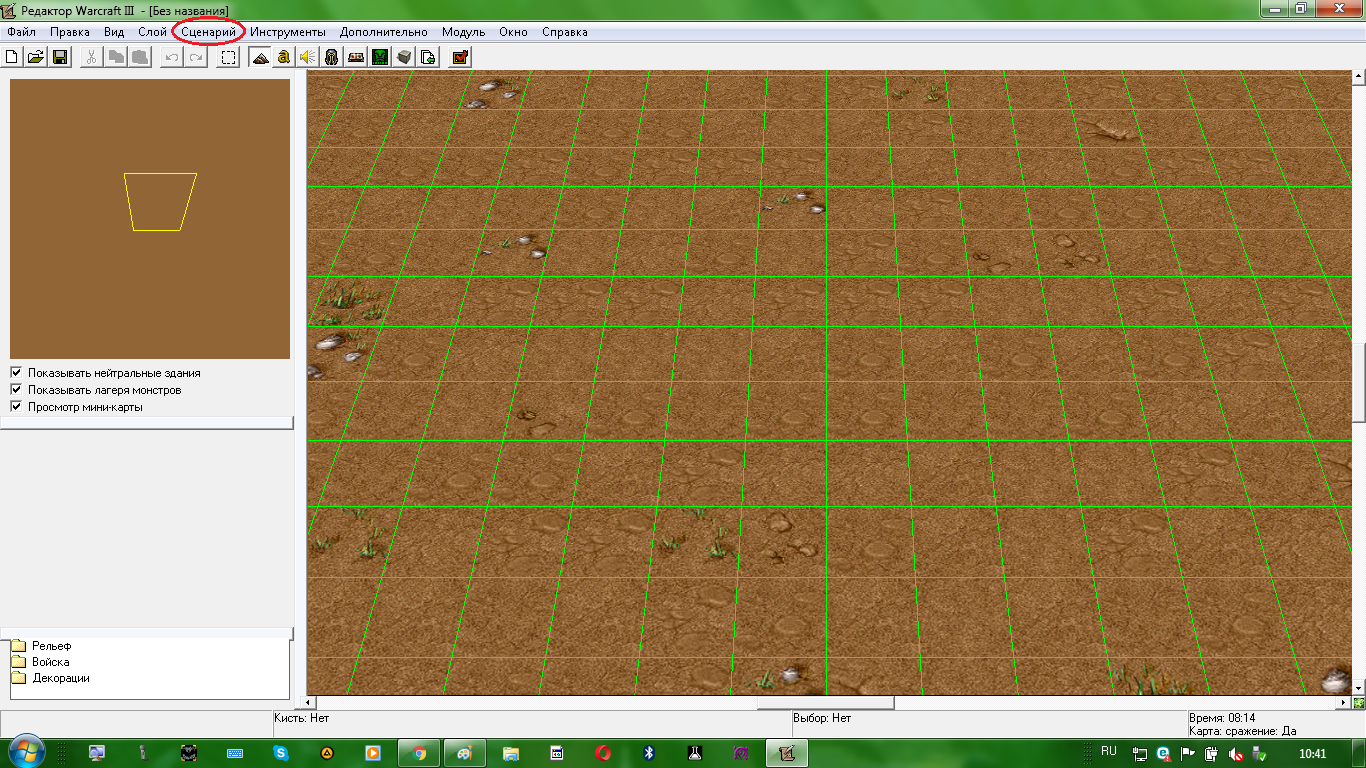
Task: Open Skype from the taskbar
Action: point(281,752)
